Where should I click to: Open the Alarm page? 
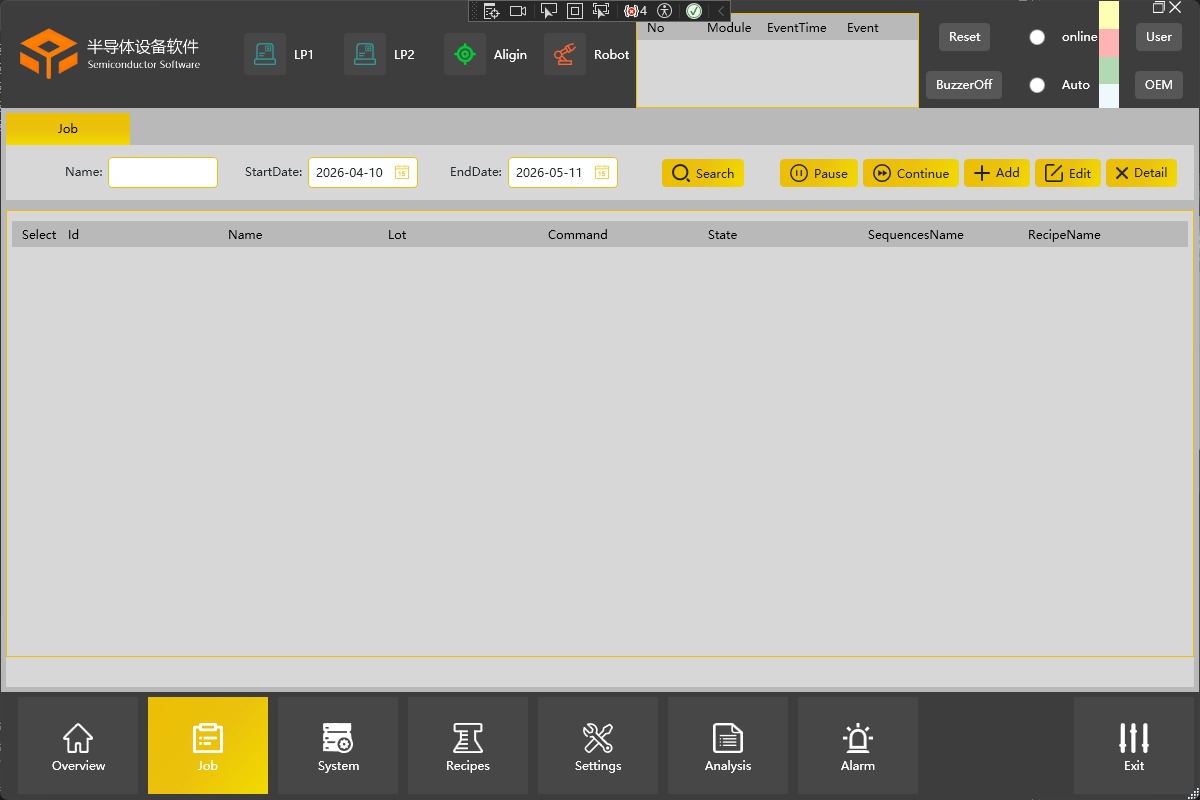click(x=858, y=746)
